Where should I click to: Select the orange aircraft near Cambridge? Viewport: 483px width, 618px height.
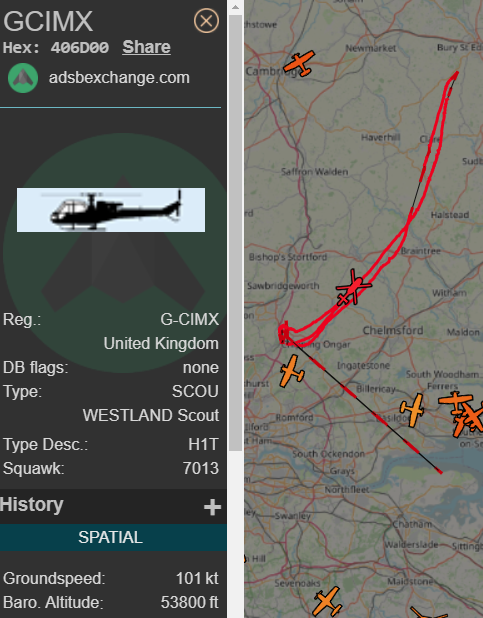click(x=300, y=63)
